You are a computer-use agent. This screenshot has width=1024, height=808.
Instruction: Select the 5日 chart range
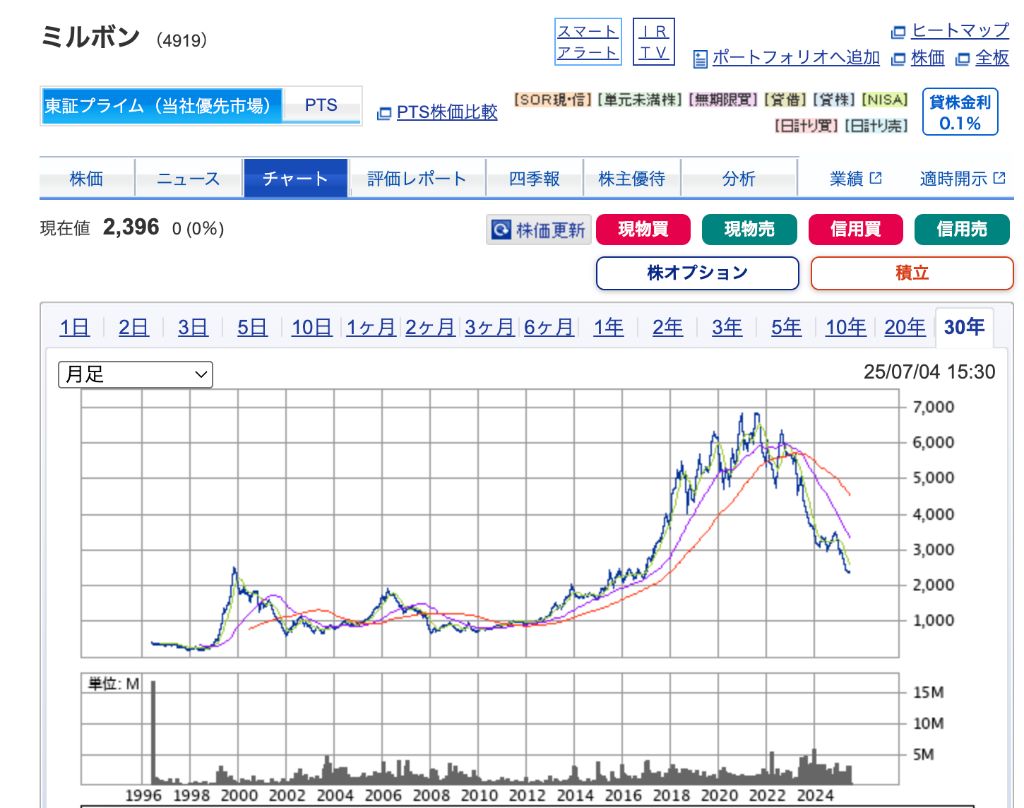pyautogui.click(x=252, y=327)
